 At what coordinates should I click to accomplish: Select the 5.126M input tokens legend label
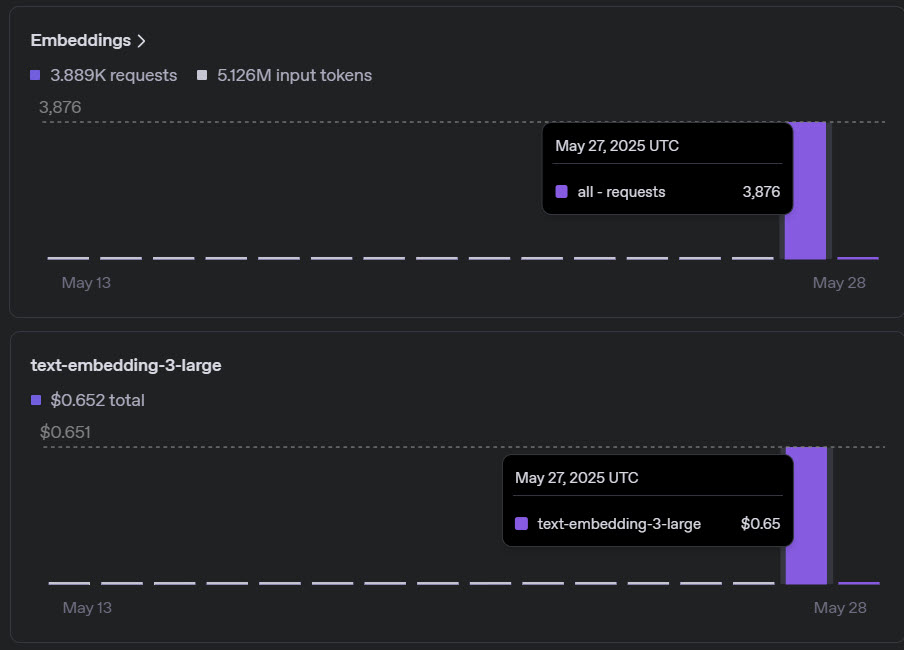[295, 75]
